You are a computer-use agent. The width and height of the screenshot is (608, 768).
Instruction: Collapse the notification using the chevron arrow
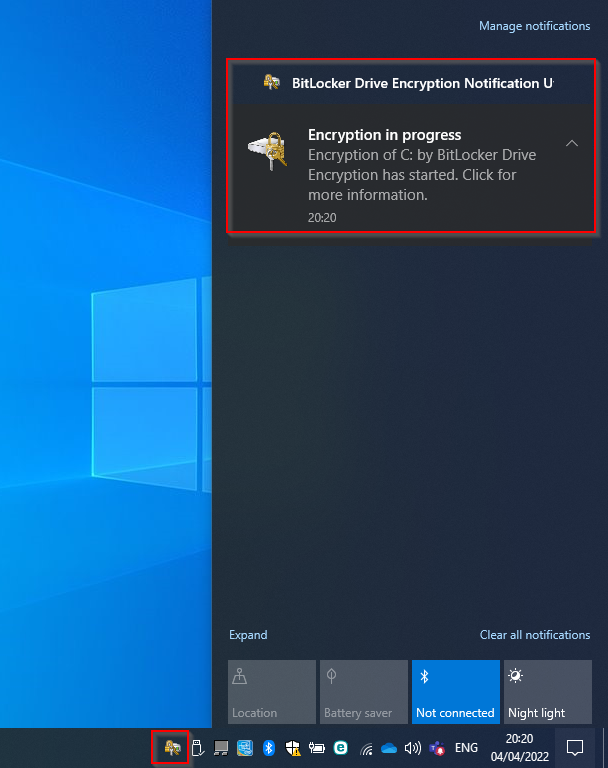(x=572, y=144)
